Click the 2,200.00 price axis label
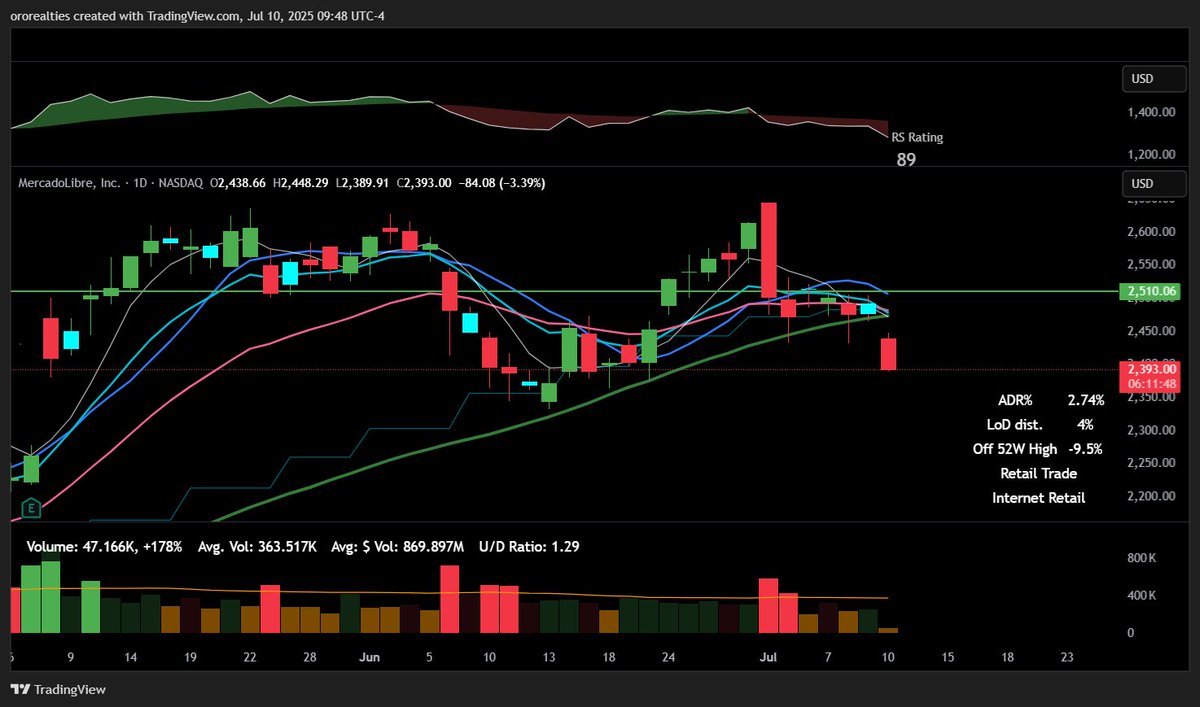 1152,497
